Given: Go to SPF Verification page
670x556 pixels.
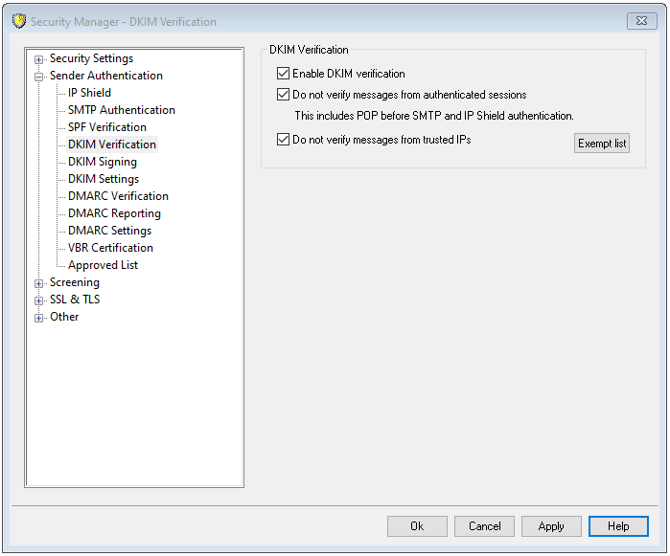Looking at the screenshot, I should [107, 127].
